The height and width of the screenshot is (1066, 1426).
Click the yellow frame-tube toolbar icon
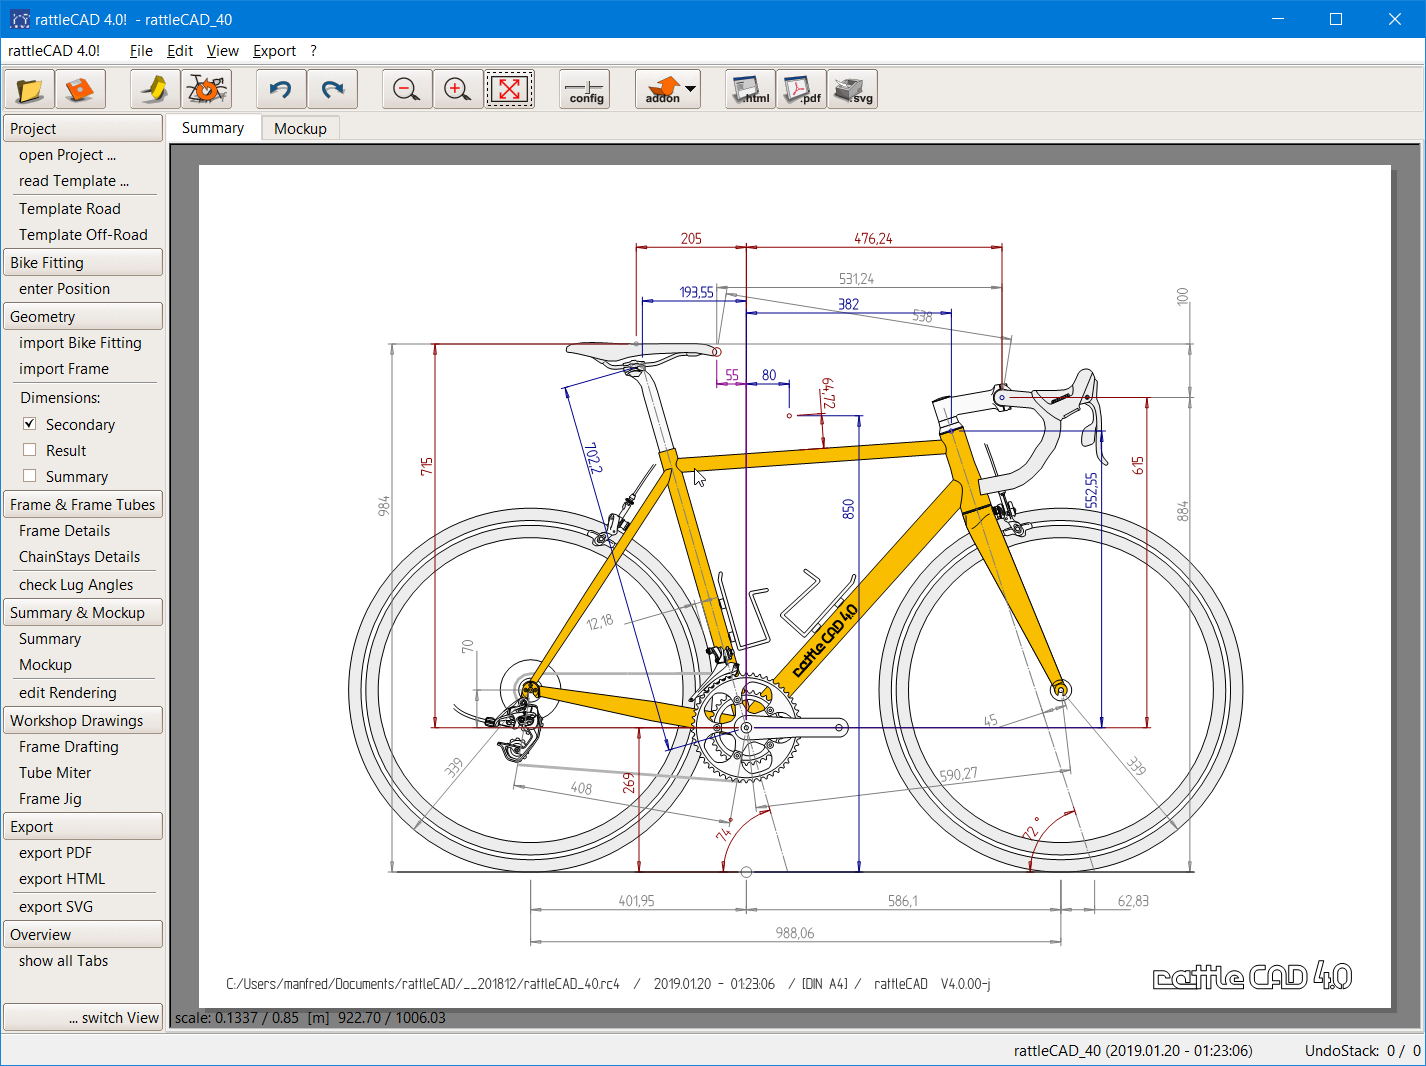point(155,89)
